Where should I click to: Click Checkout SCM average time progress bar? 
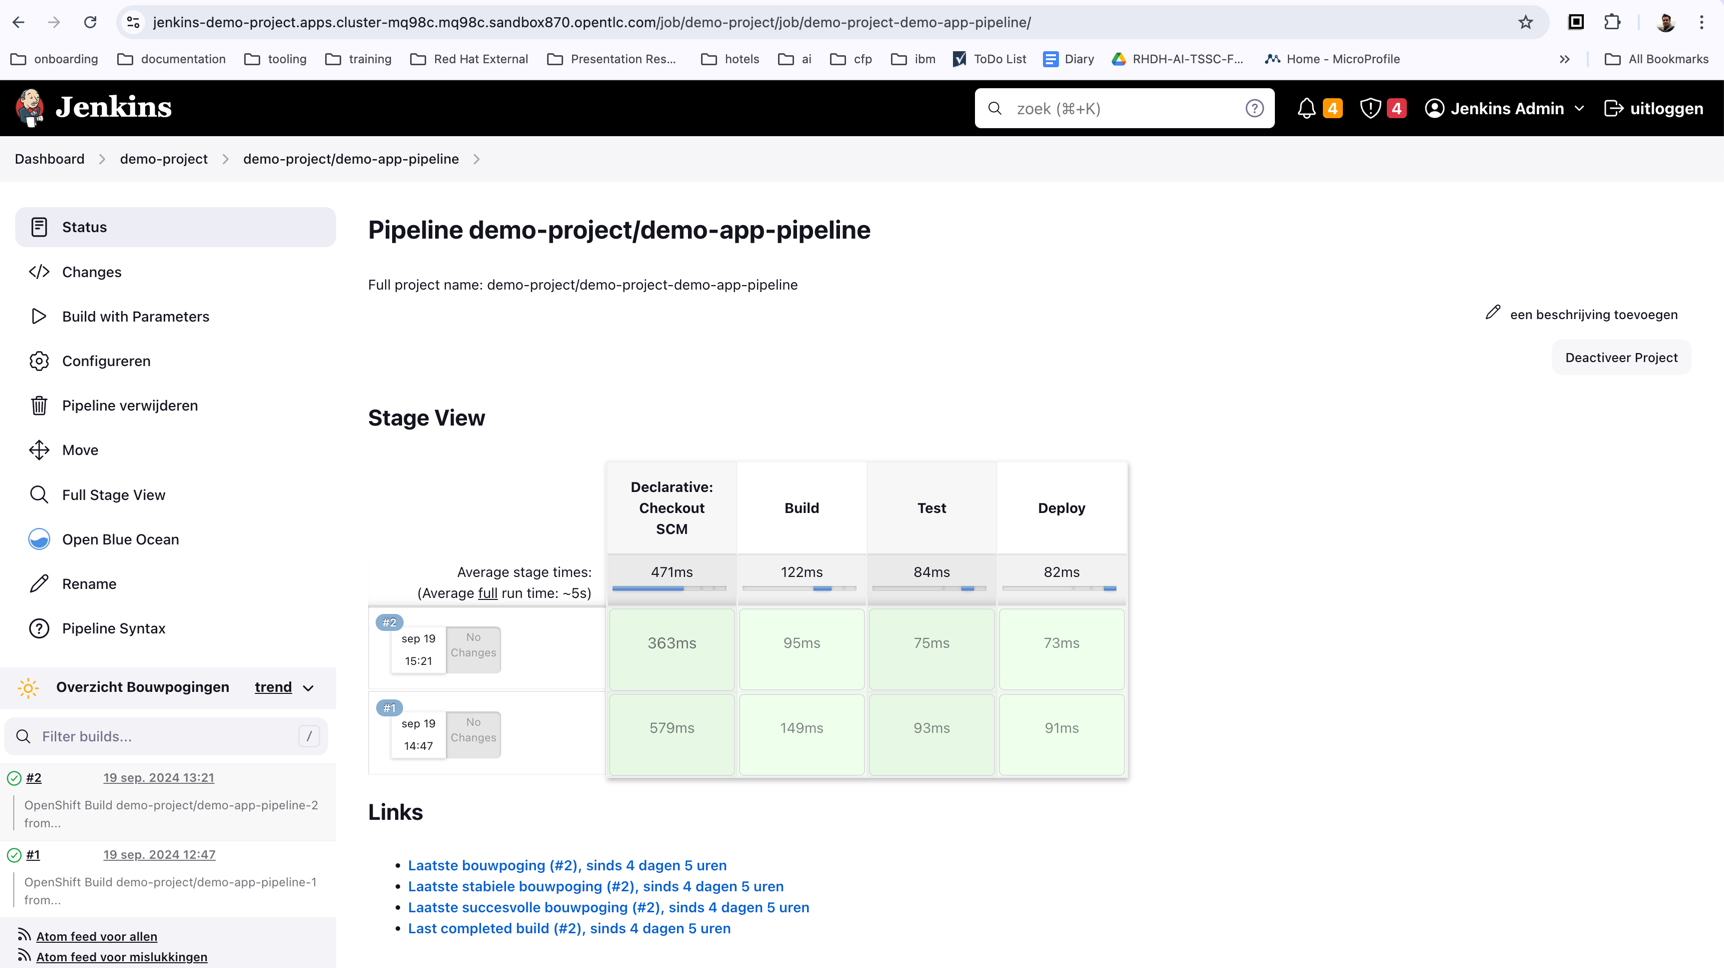pyautogui.click(x=670, y=589)
